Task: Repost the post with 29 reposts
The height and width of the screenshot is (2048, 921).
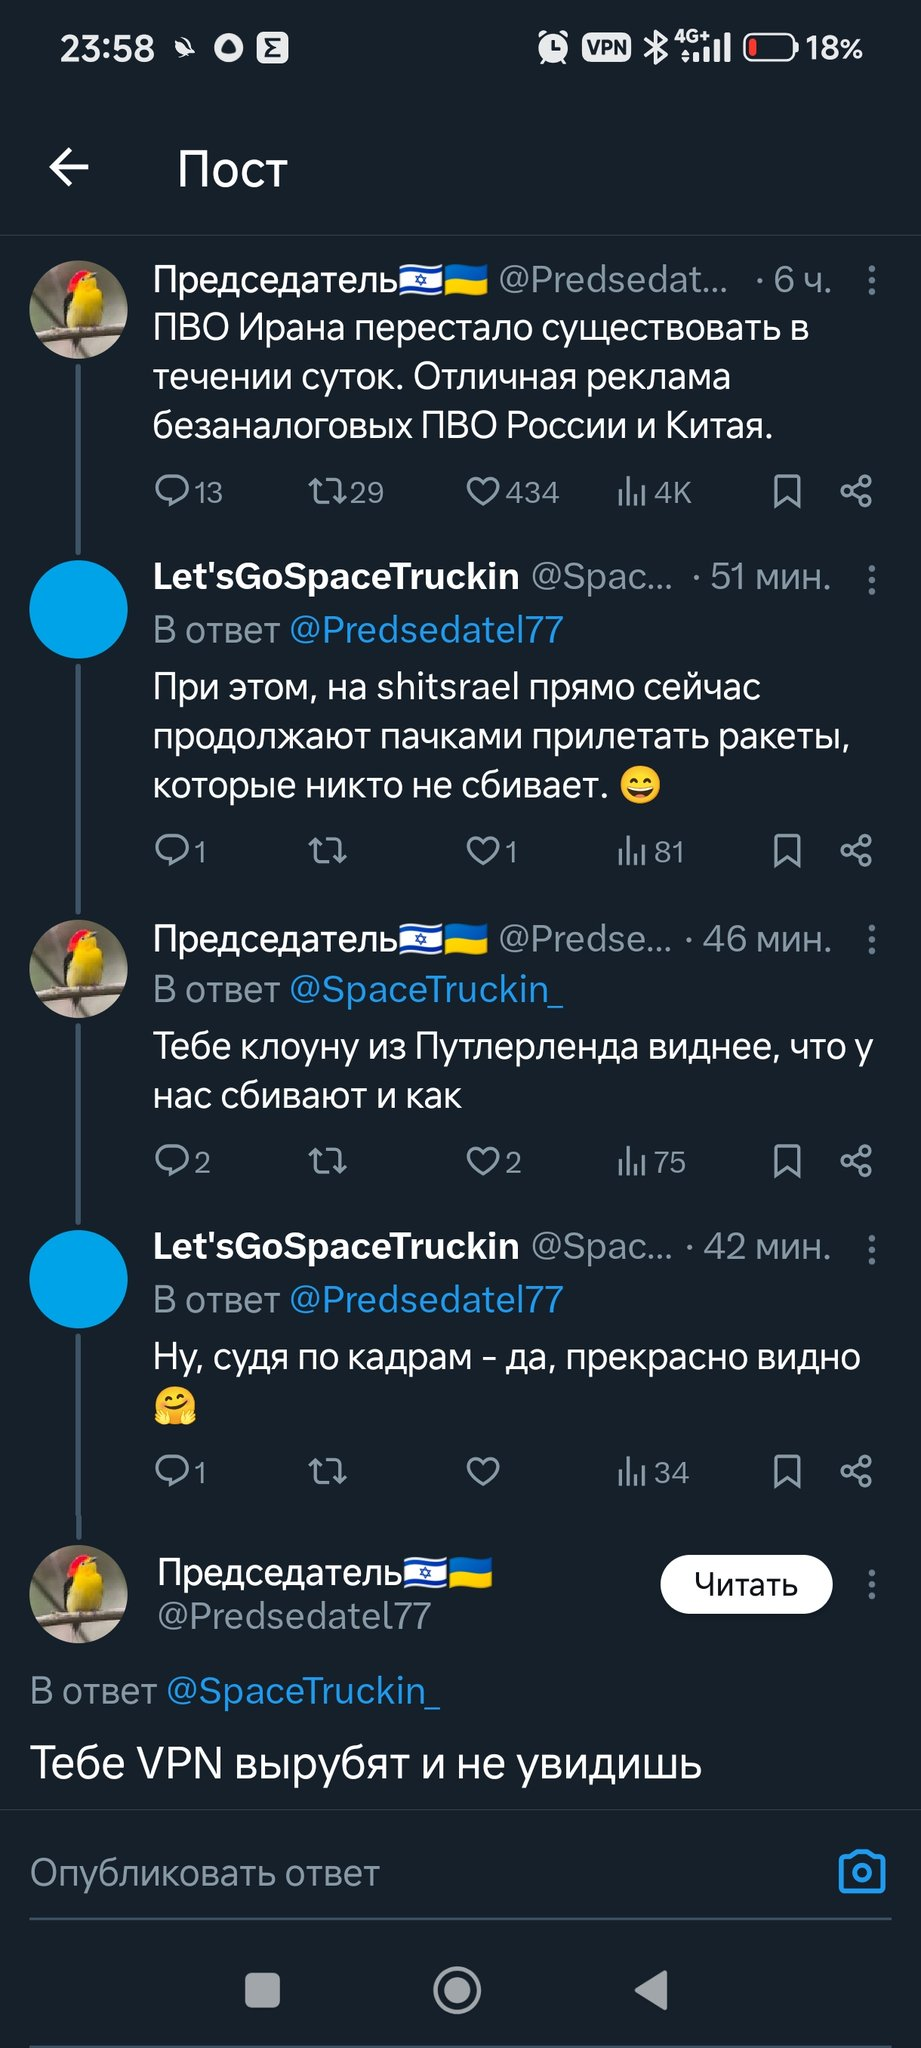Action: coord(328,491)
